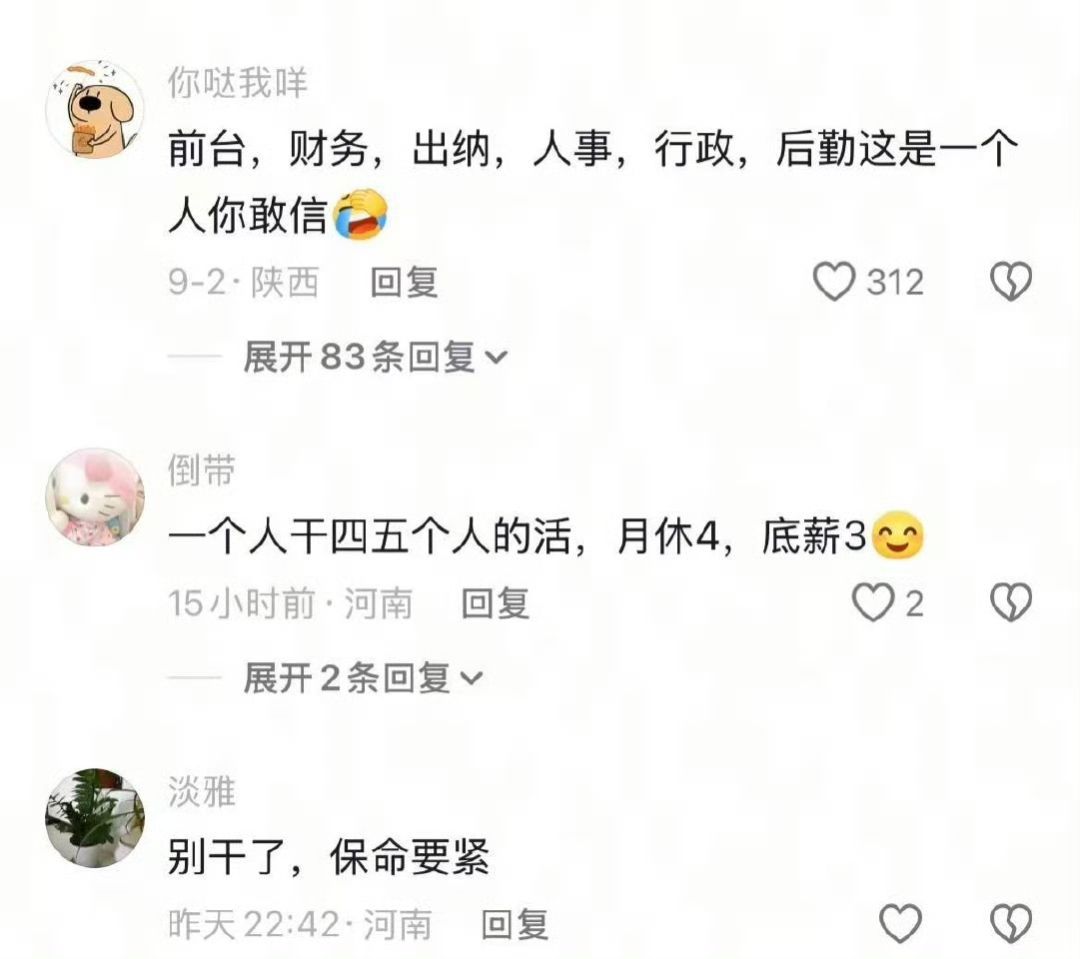Dislike 淡雅's comment with broken heart
The width and height of the screenshot is (1080, 959).
pos(1010,923)
